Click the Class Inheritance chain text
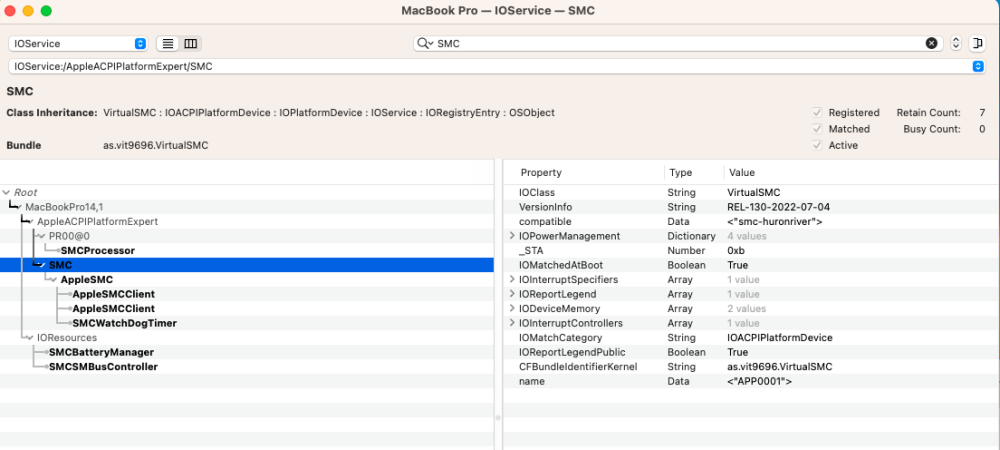 329,112
